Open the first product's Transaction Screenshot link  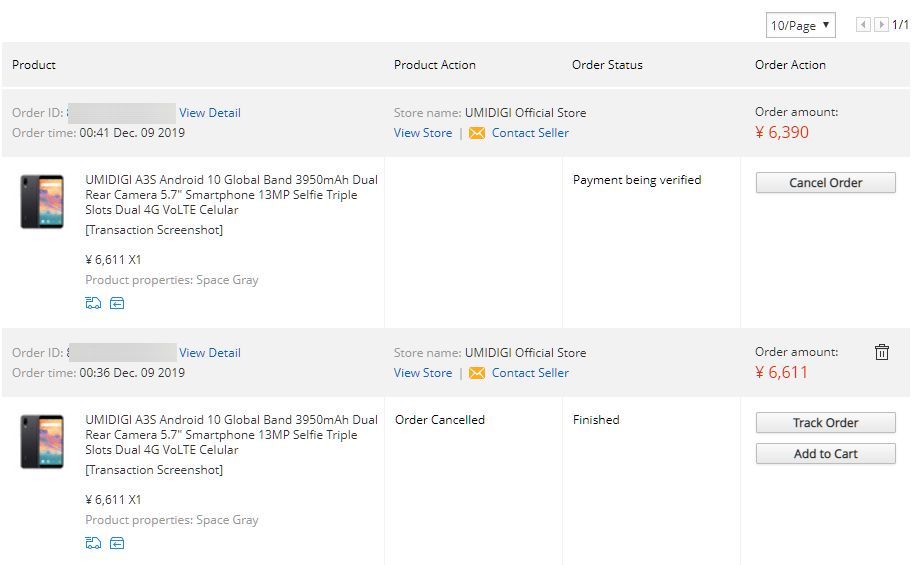pos(154,230)
